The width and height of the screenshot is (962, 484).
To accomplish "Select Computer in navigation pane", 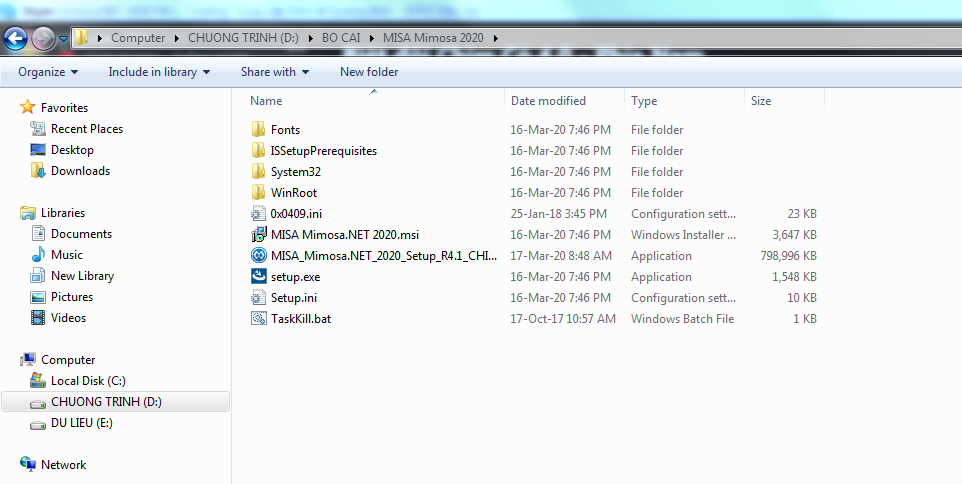I will 67,359.
